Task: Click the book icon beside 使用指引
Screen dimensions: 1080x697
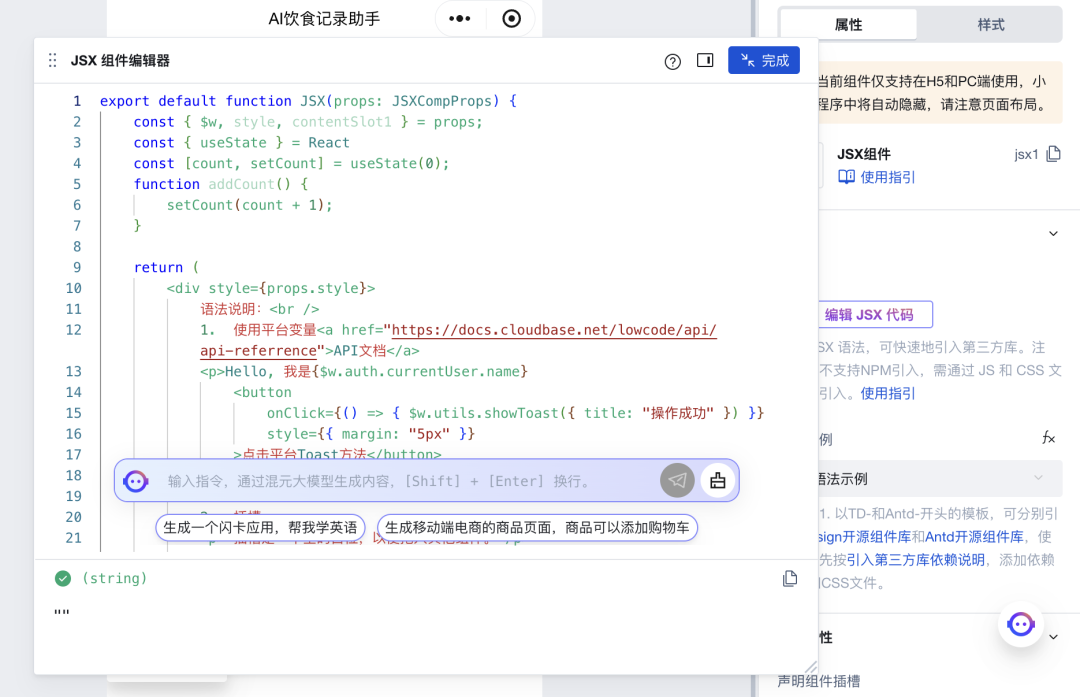Action: (x=847, y=177)
